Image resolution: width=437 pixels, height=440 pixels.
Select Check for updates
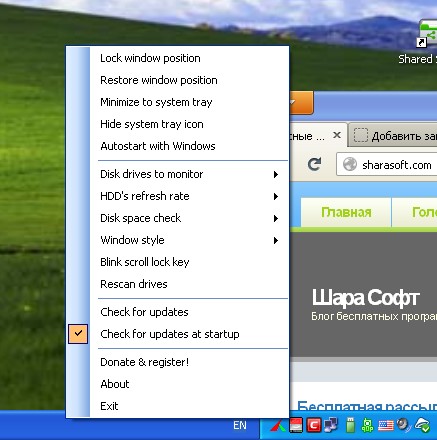(x=177, y=312)
